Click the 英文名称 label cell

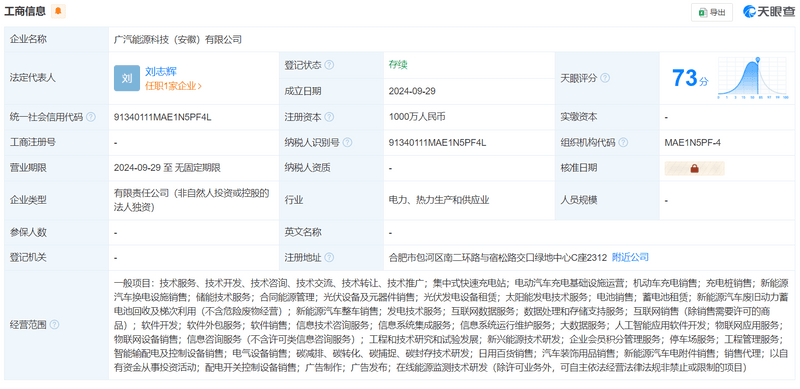[332, 232]
